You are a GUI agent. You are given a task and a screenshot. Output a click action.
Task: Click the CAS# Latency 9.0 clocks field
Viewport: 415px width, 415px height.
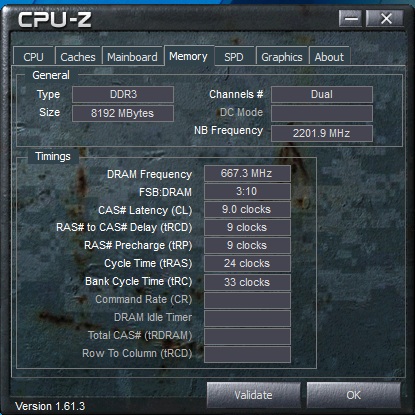(247, 209)
